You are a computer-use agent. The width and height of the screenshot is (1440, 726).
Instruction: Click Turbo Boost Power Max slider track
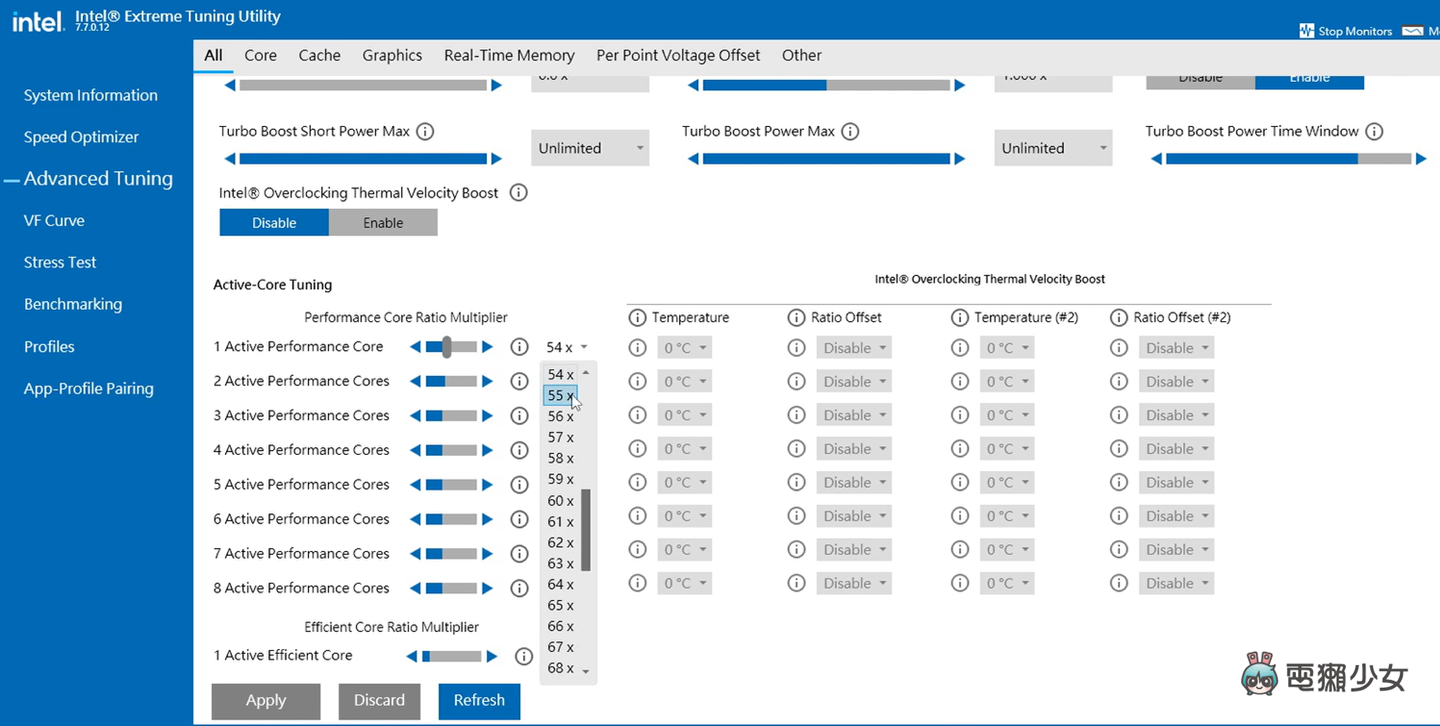click(826, 158)
